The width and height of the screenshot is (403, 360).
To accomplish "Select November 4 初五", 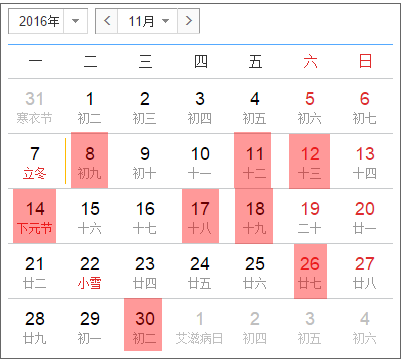I will pos(255,107).
